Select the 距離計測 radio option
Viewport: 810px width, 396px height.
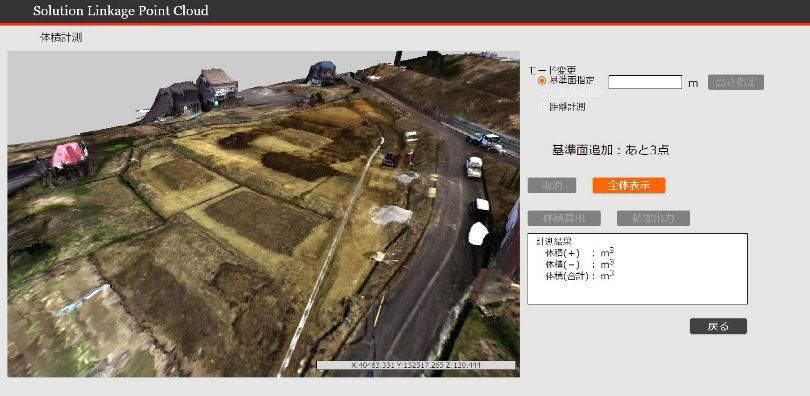point(542,107)
